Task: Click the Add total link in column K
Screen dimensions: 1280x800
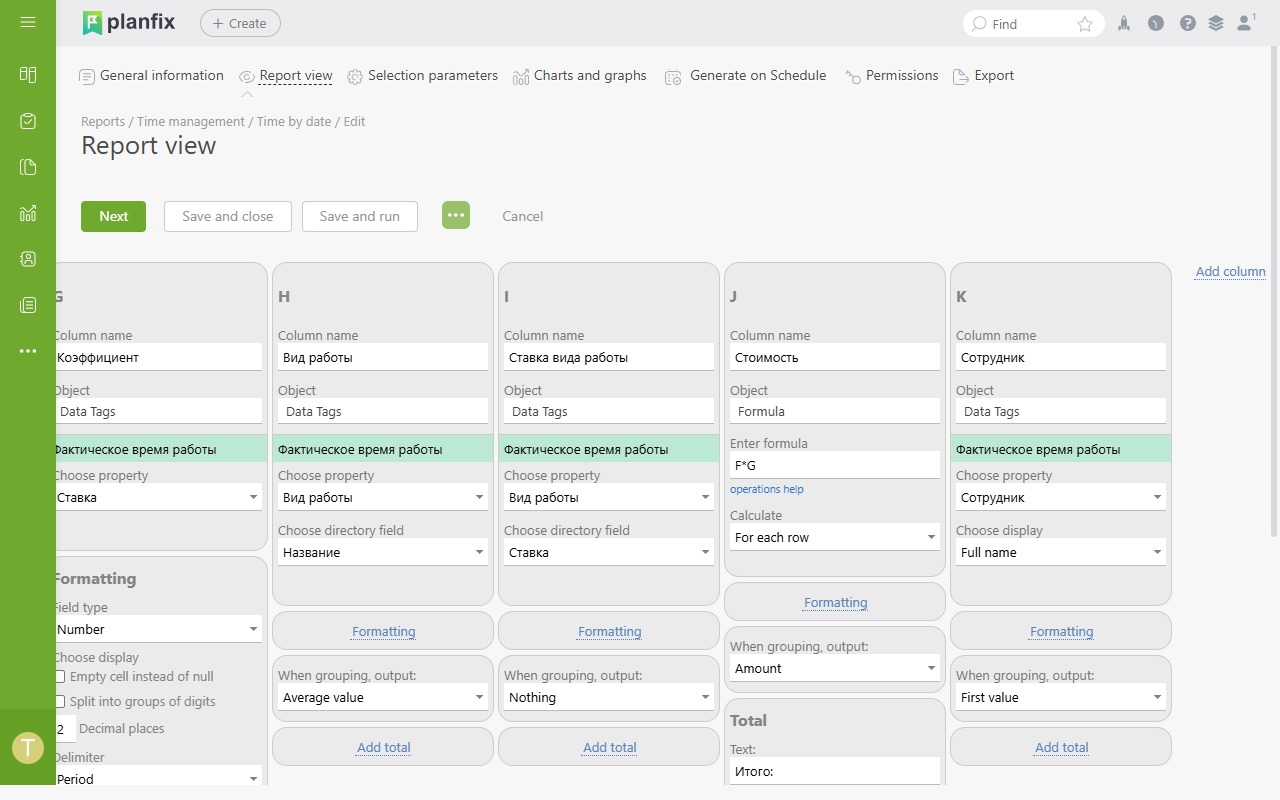Action: point(1062,747)
